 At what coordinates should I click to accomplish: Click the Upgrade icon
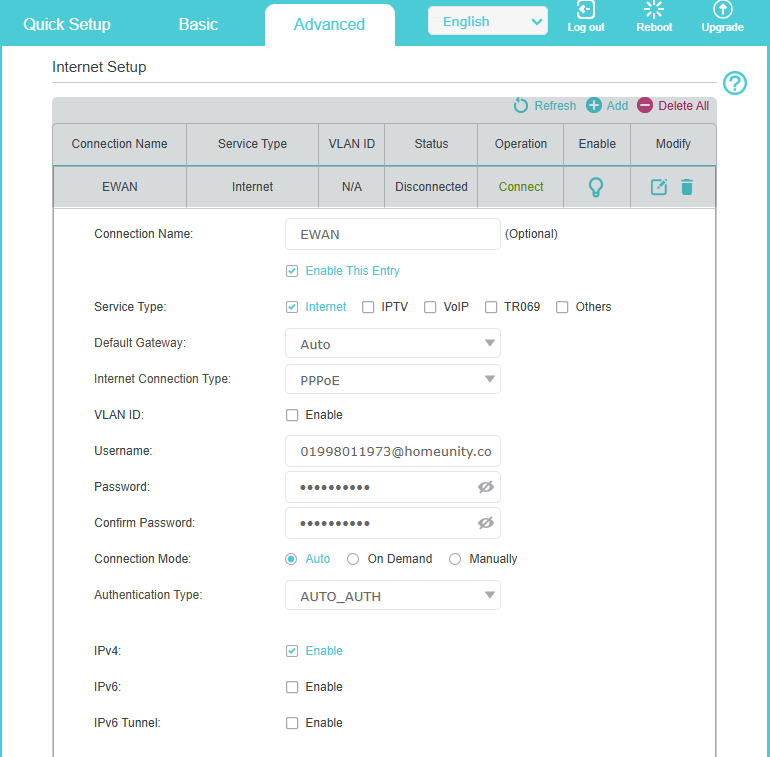(x=722, y=10)
